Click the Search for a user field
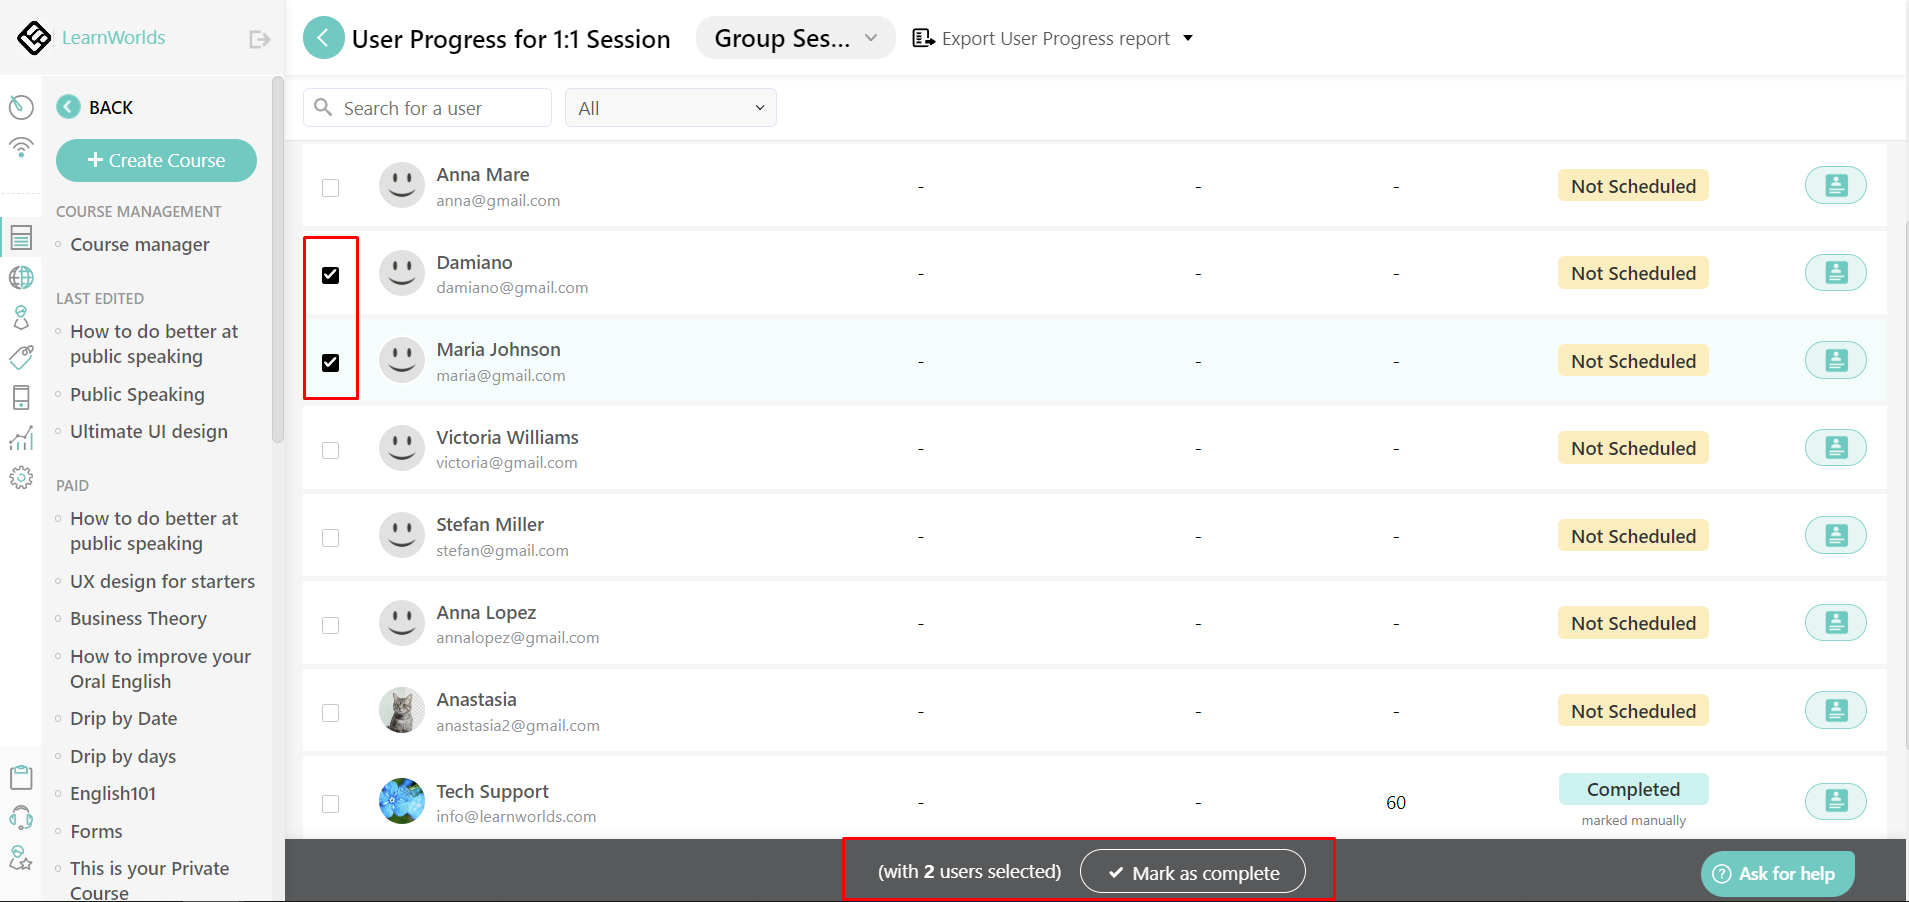Viewport: 1909px width, 902px height. click(x=427, y=107)
